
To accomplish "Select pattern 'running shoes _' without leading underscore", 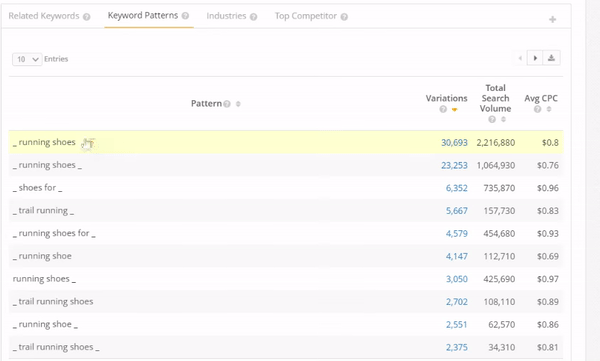I will pyautogui.click(x=44, y=279).
